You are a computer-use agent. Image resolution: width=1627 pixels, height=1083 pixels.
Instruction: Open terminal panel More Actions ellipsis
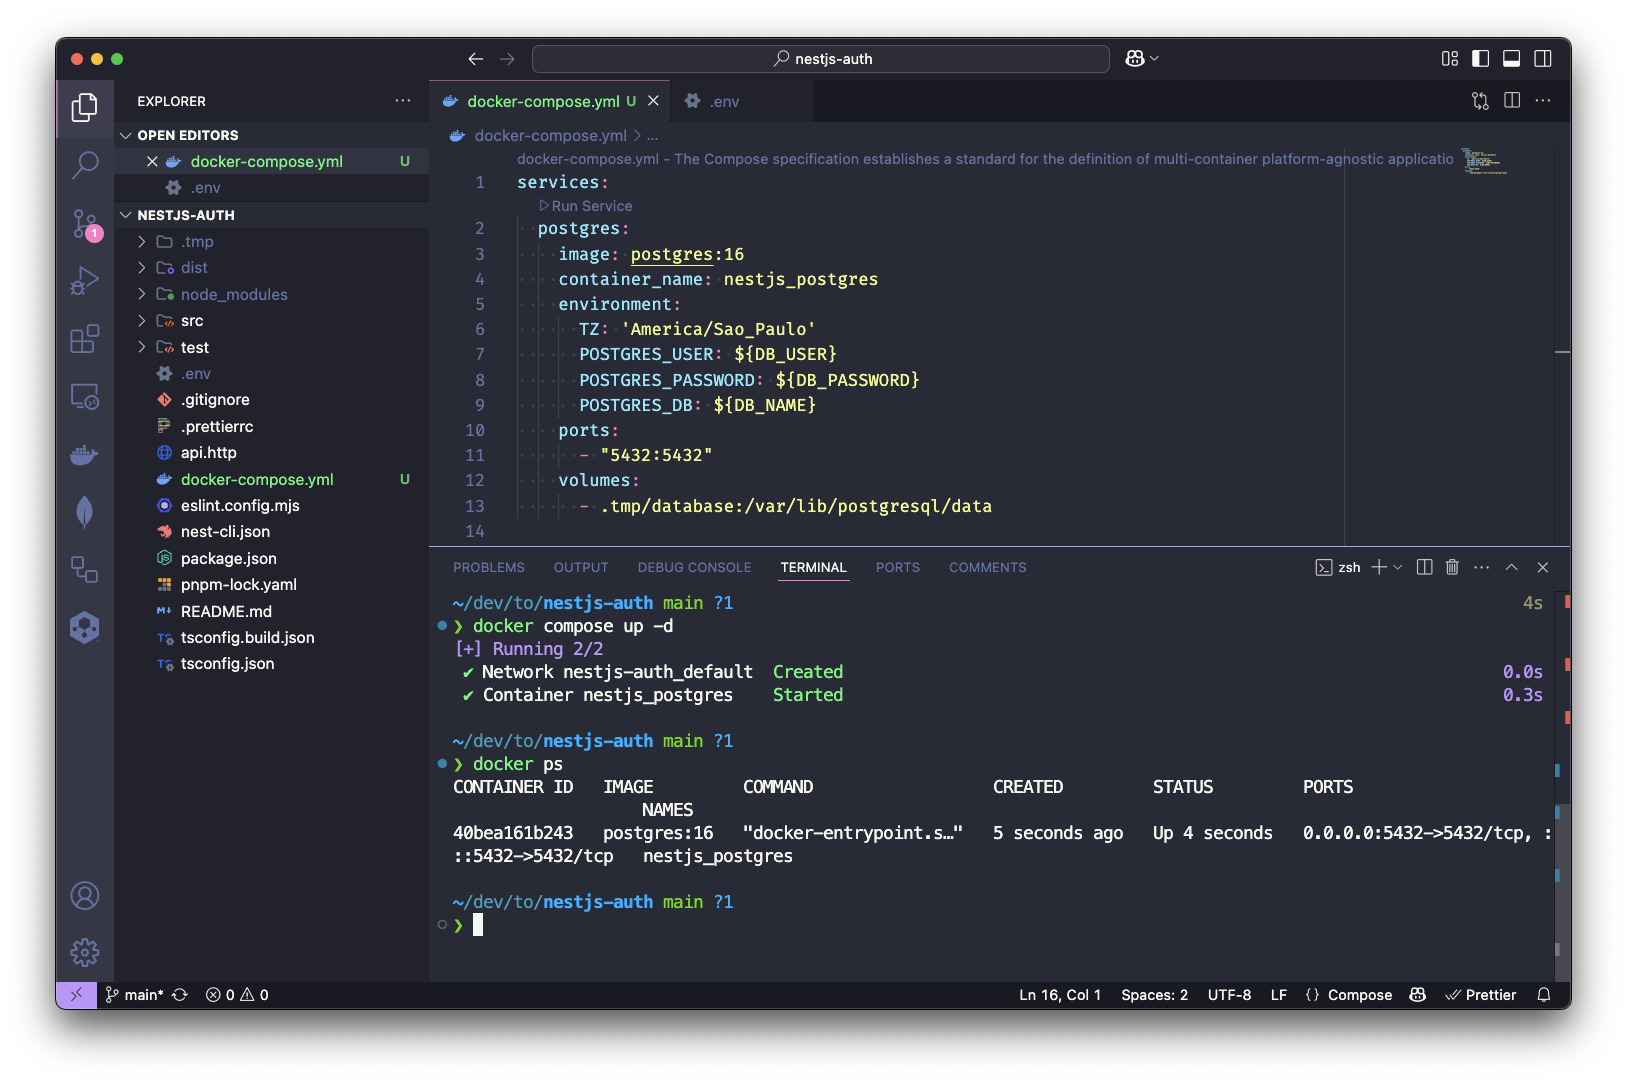[x=1482, y=567]
